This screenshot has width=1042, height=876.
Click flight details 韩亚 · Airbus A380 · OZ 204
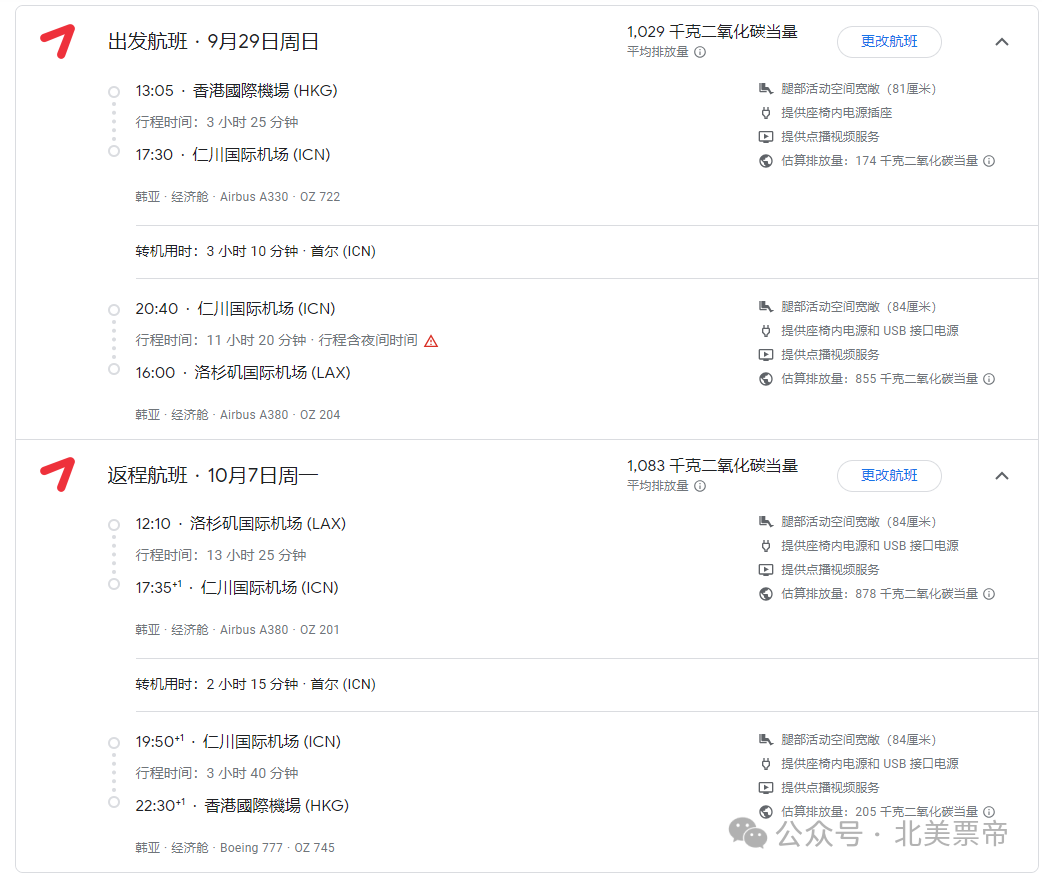point(237,415)
